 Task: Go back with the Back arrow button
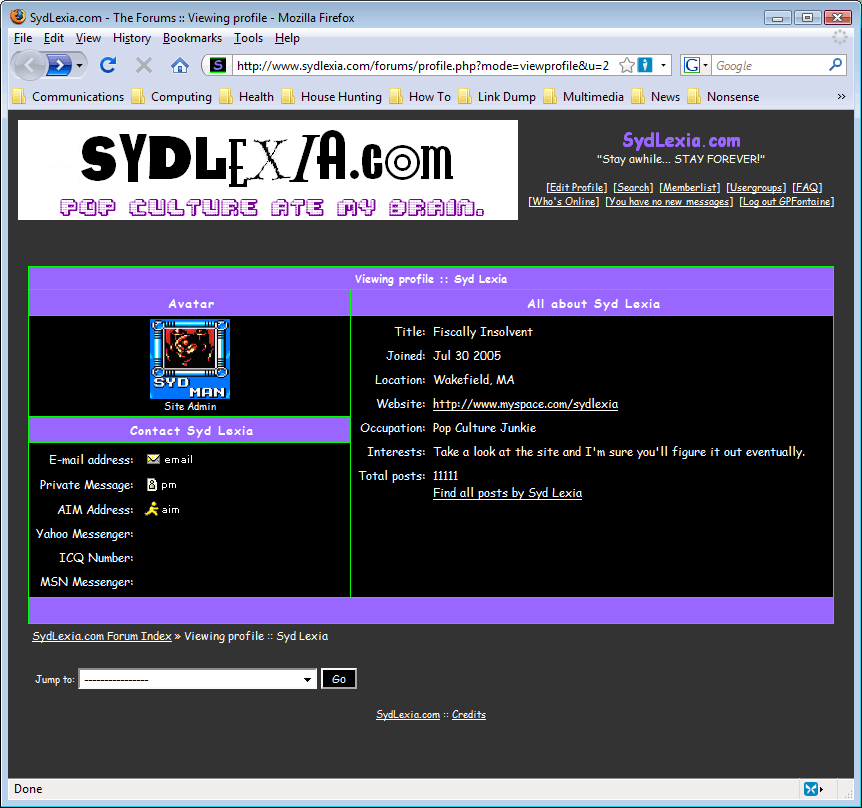click(29, 66)
